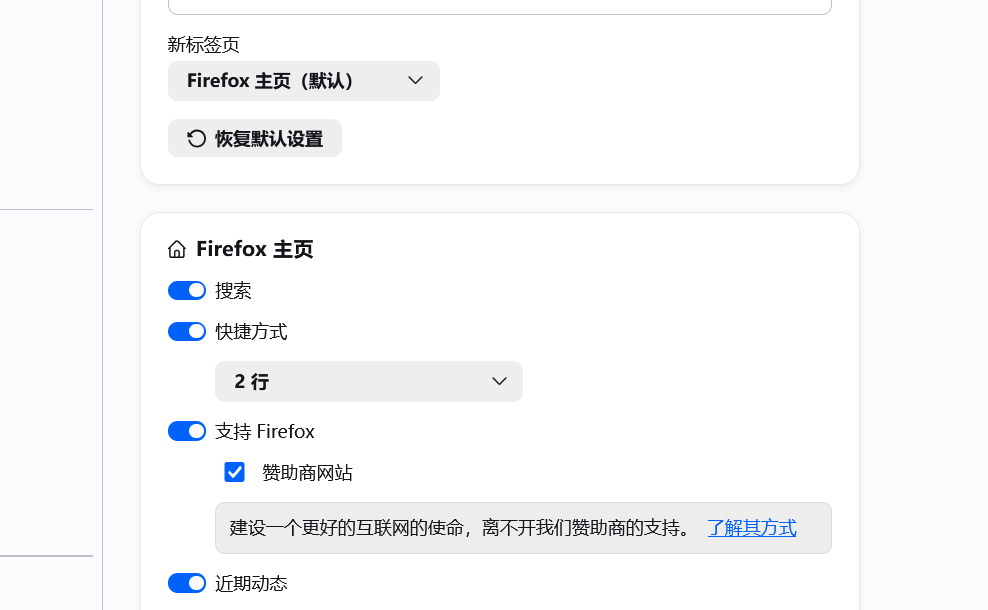
Task: Expand the 2 行 rows dropdown
Action: click(x=369, y=381)
